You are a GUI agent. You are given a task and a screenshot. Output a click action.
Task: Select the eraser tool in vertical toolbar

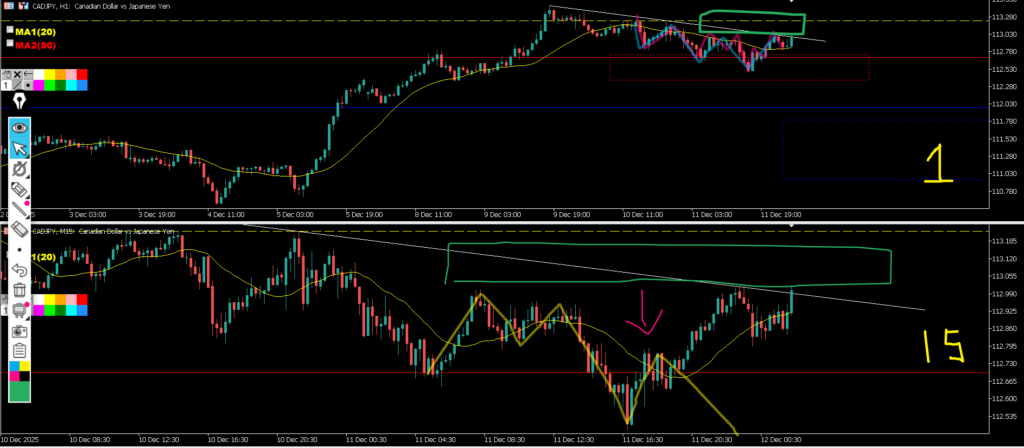point(20,230)
